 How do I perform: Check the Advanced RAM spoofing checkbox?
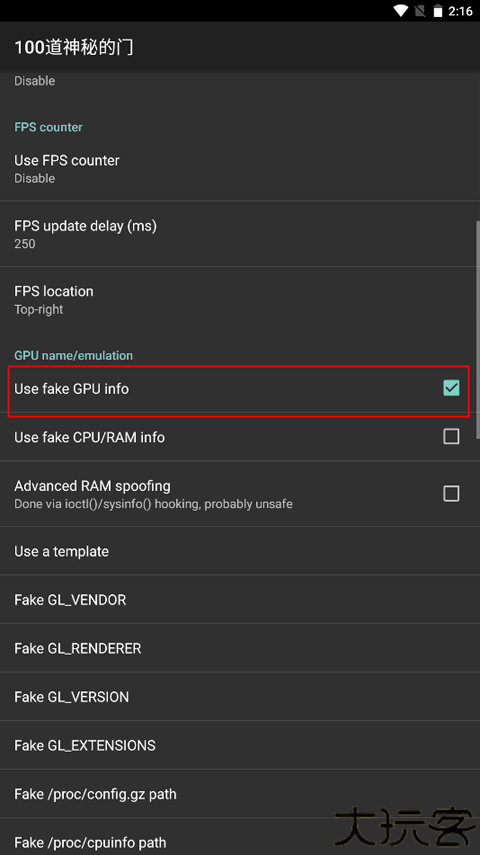tap(451, 493)
